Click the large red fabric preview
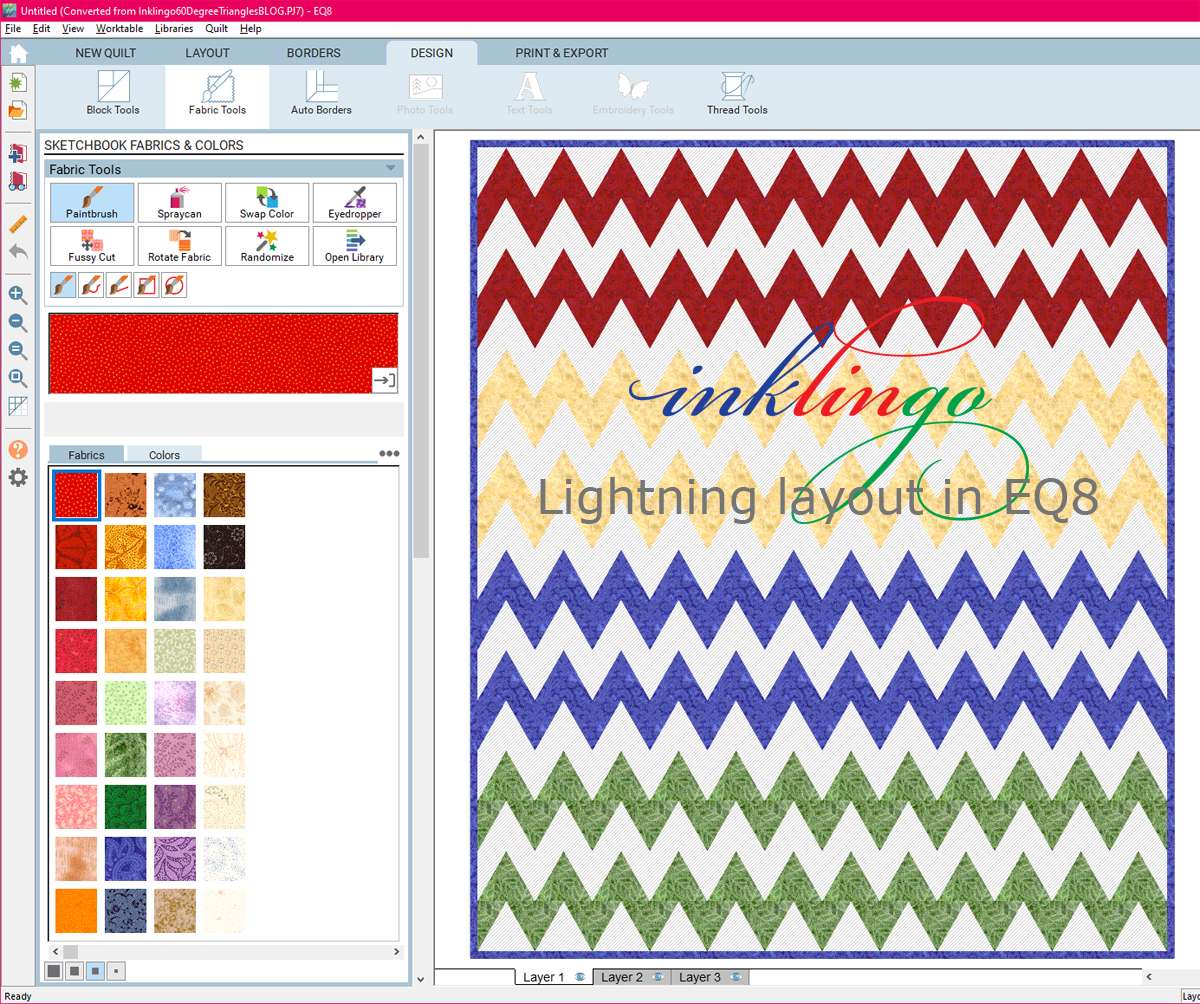The width and height of the screenshot is (1200, 1004). pyautogui.click(x=223, y=353)
